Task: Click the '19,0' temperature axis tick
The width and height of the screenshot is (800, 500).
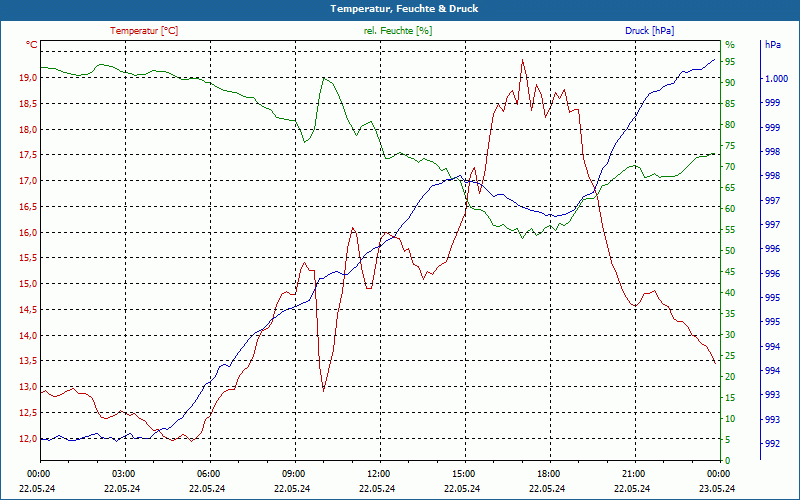Action: 28,78
